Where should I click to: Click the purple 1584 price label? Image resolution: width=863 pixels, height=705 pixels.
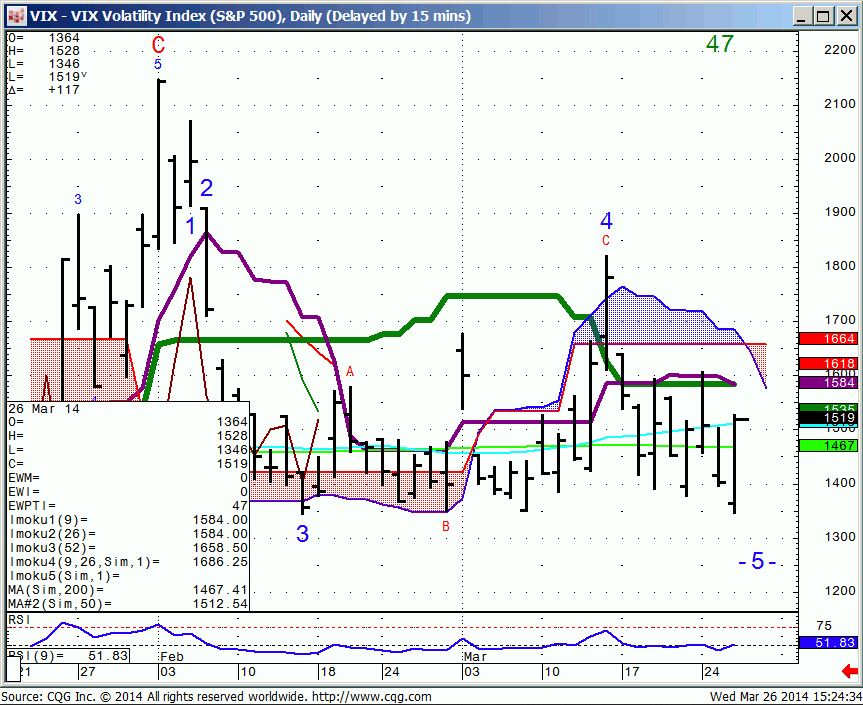pos(828,382)
